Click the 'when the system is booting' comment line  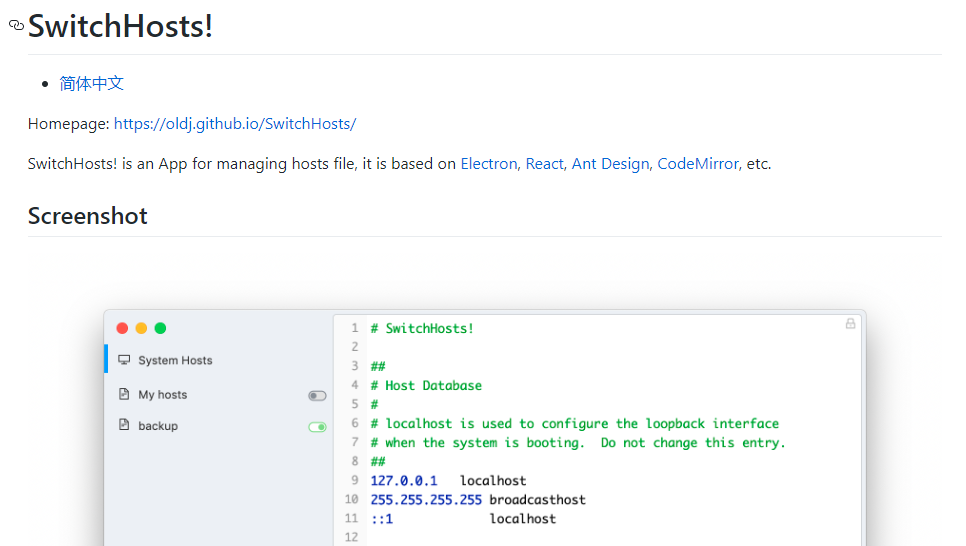(x=578, y=443)
